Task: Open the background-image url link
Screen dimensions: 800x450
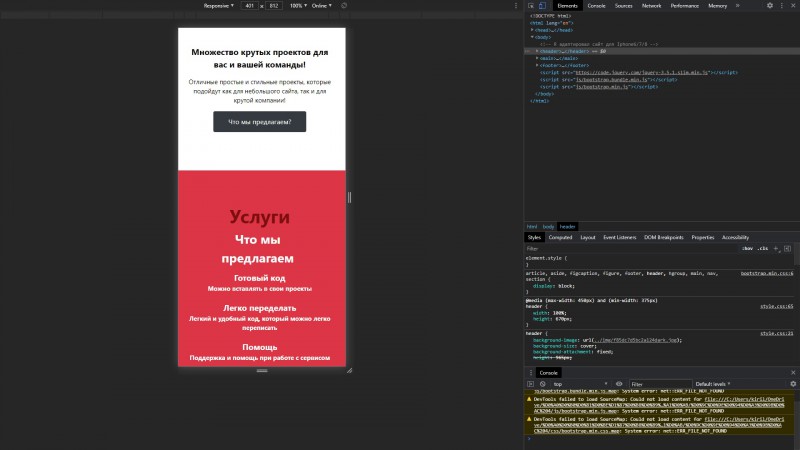Action: (635, 340)
